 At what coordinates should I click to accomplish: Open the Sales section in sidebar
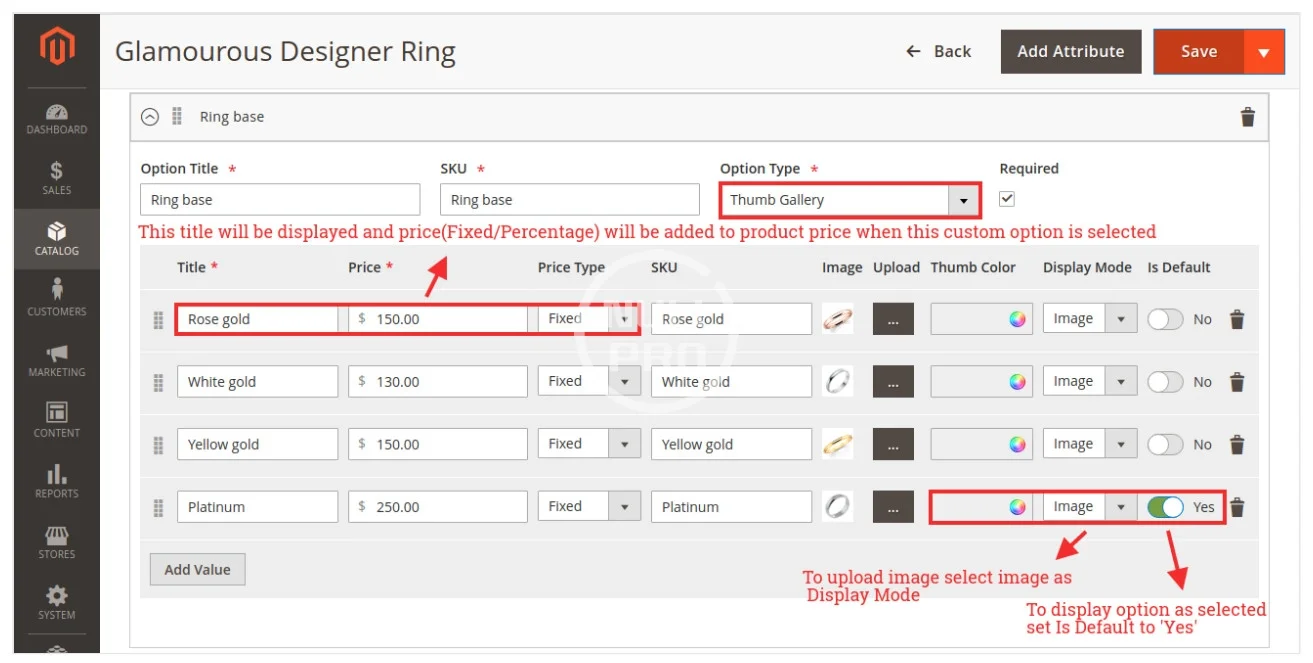(x=57, y=177)
